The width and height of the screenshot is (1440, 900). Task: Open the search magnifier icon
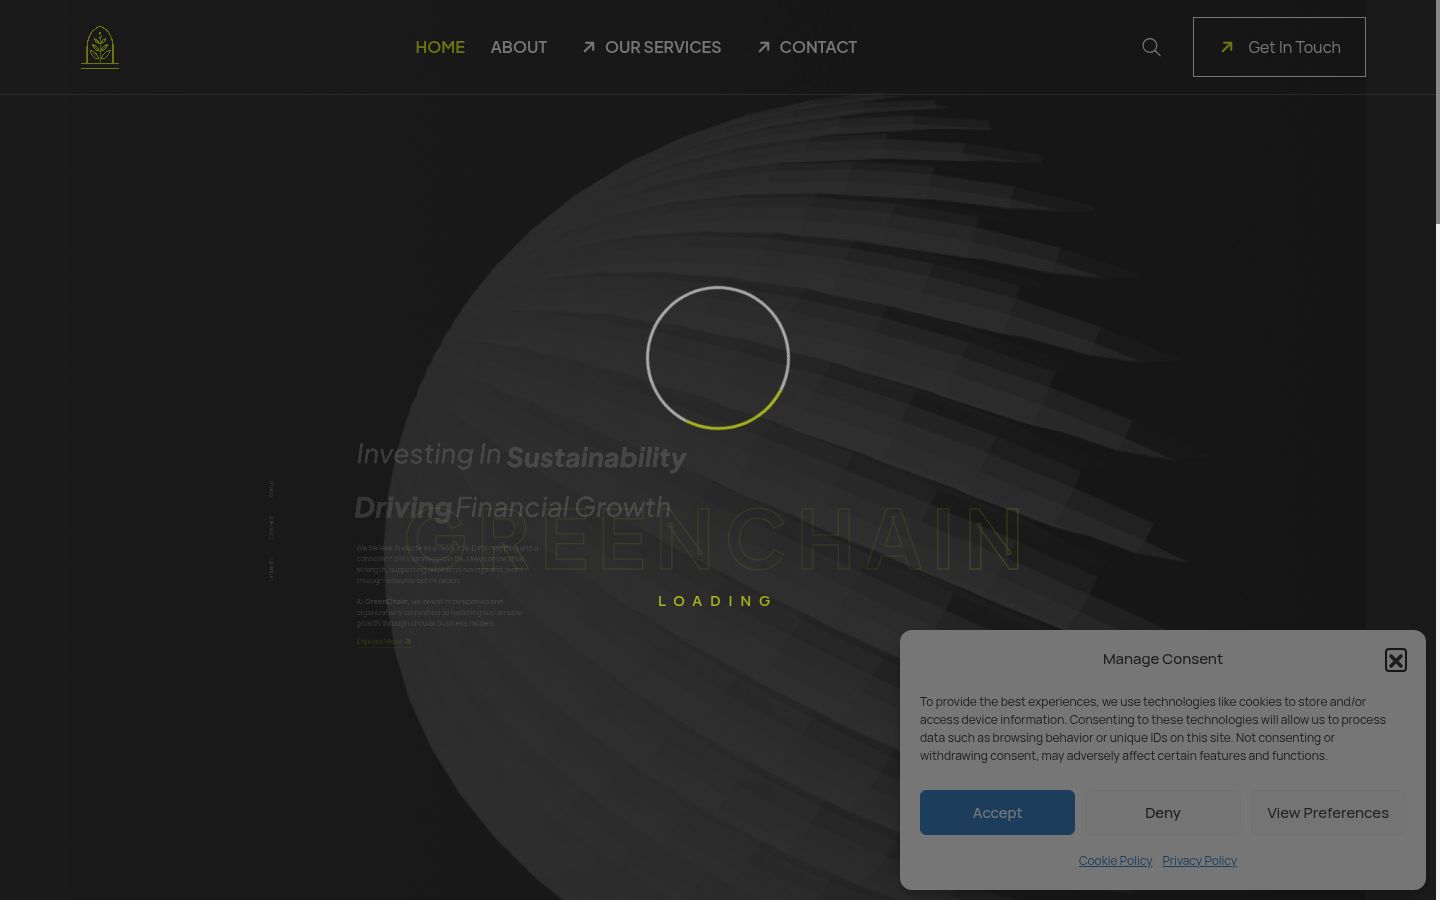tap(1151, 47)
